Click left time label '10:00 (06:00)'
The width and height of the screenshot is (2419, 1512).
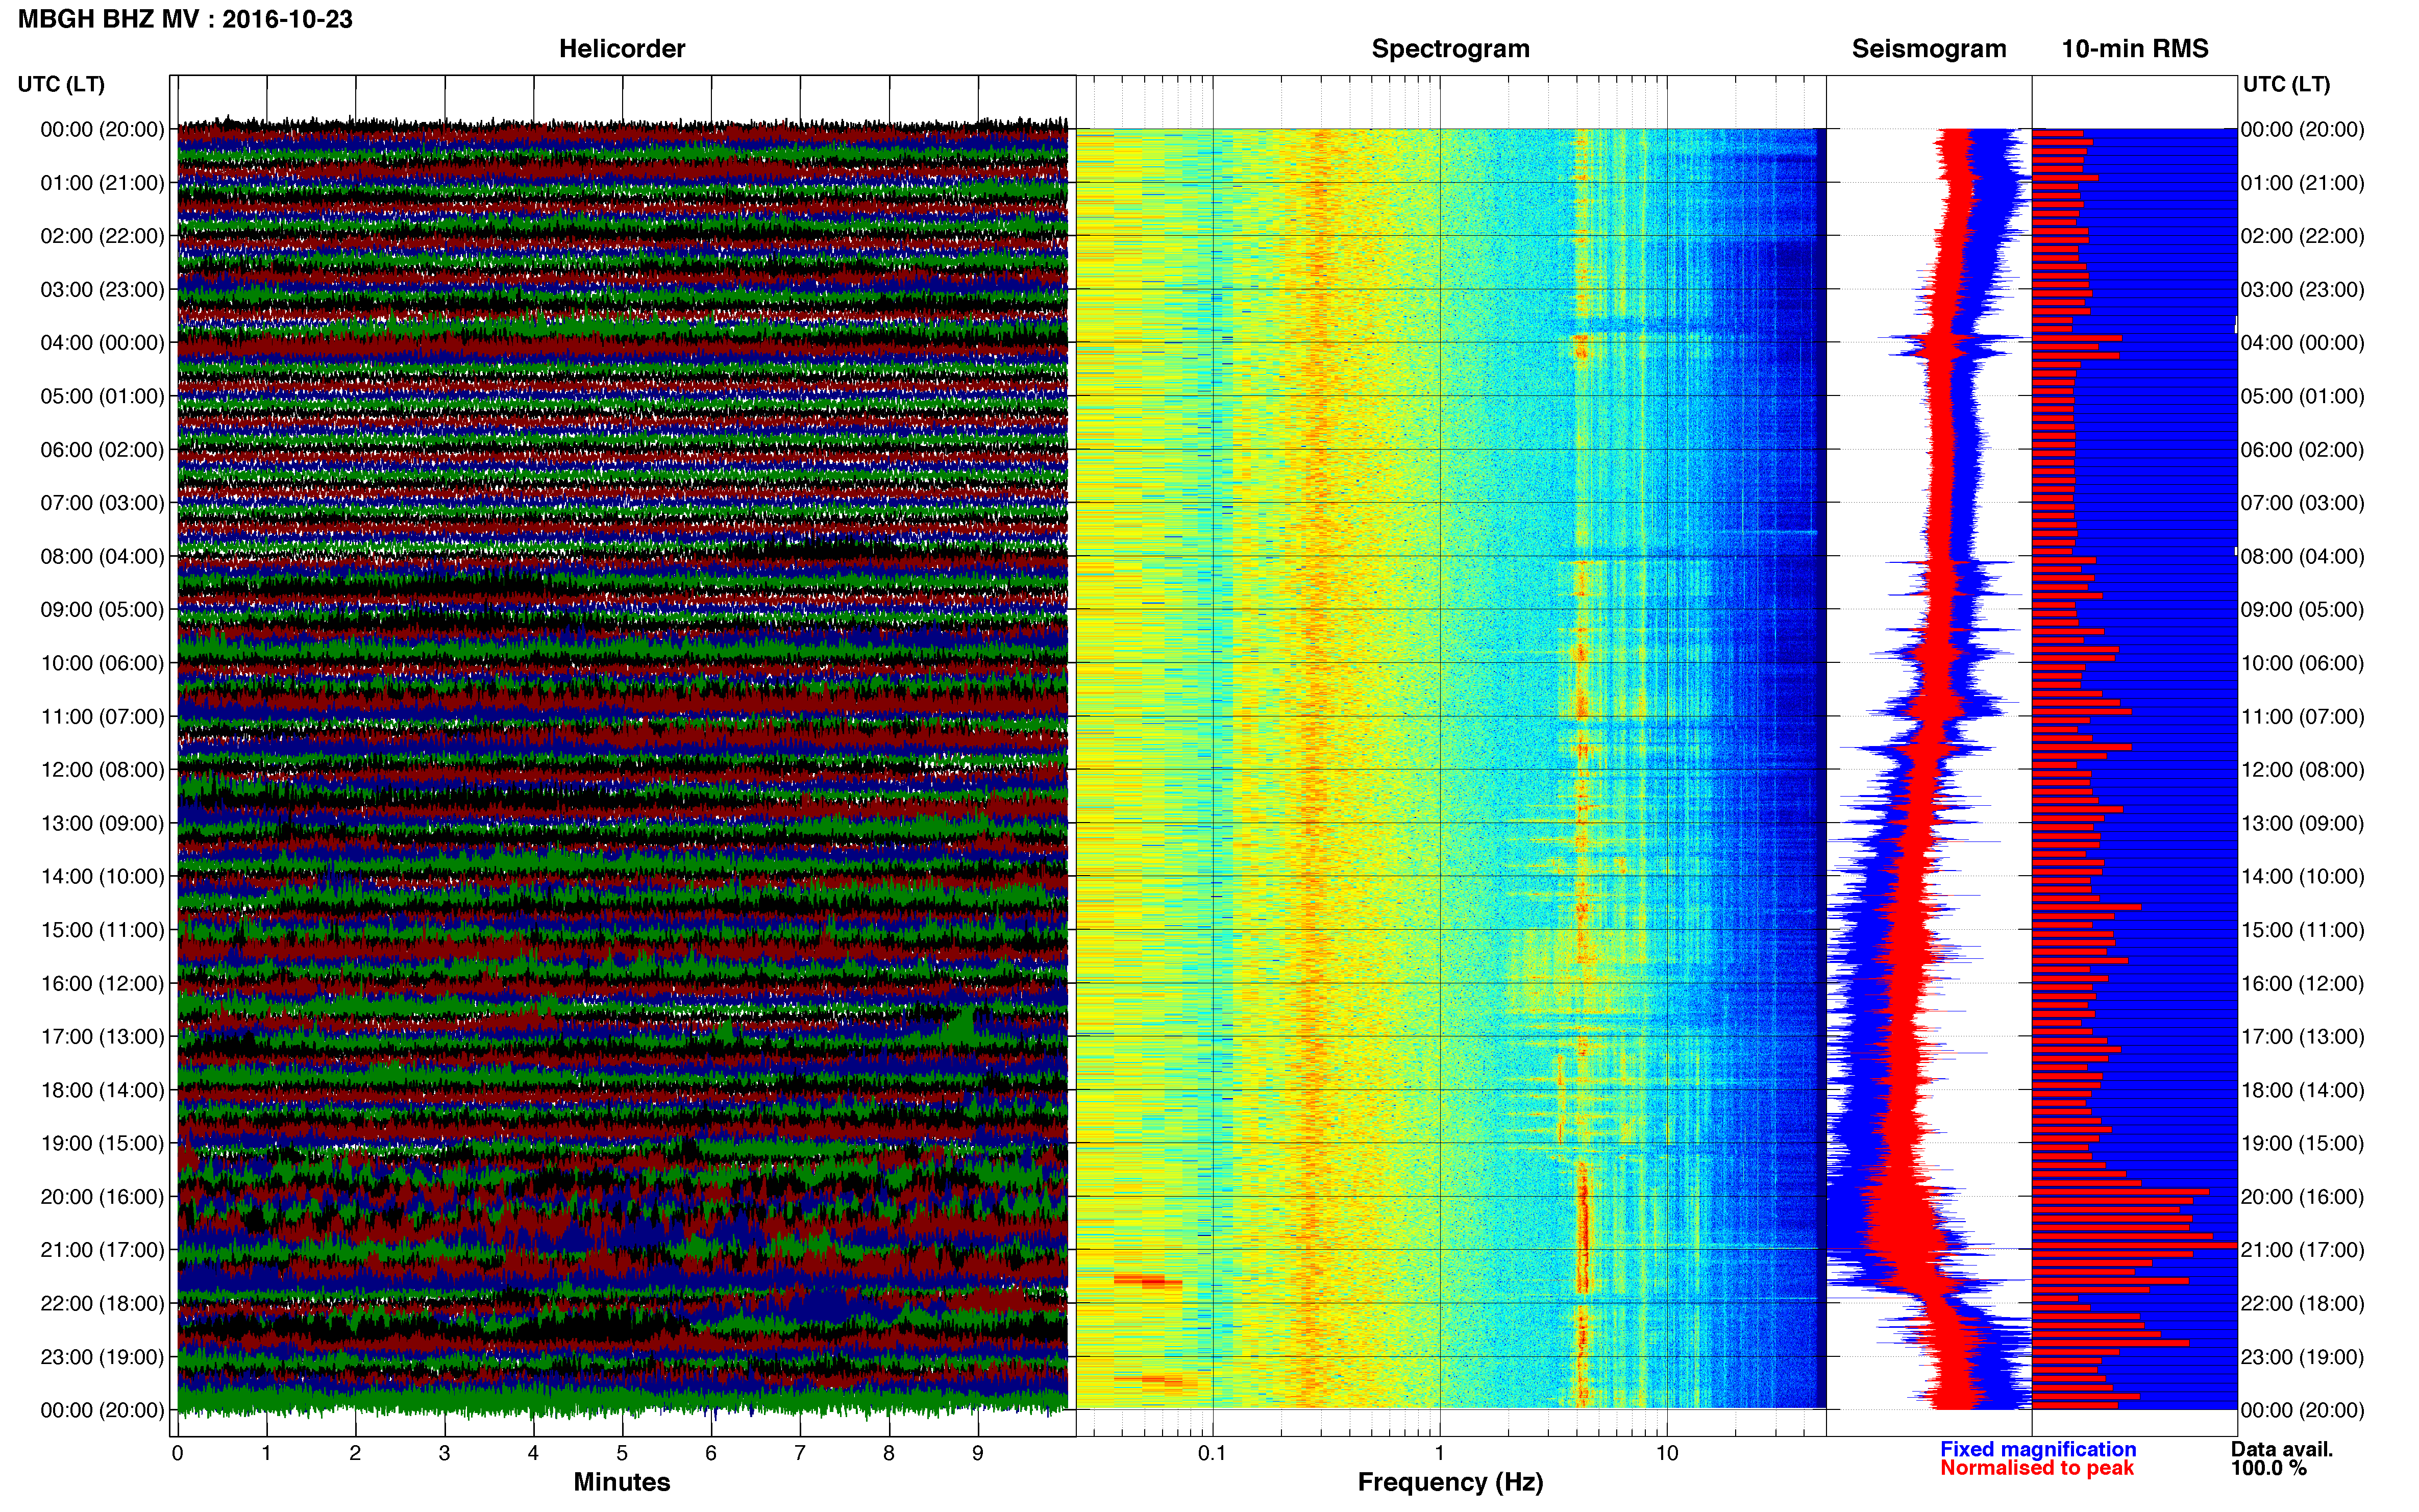tap(102, 663)
